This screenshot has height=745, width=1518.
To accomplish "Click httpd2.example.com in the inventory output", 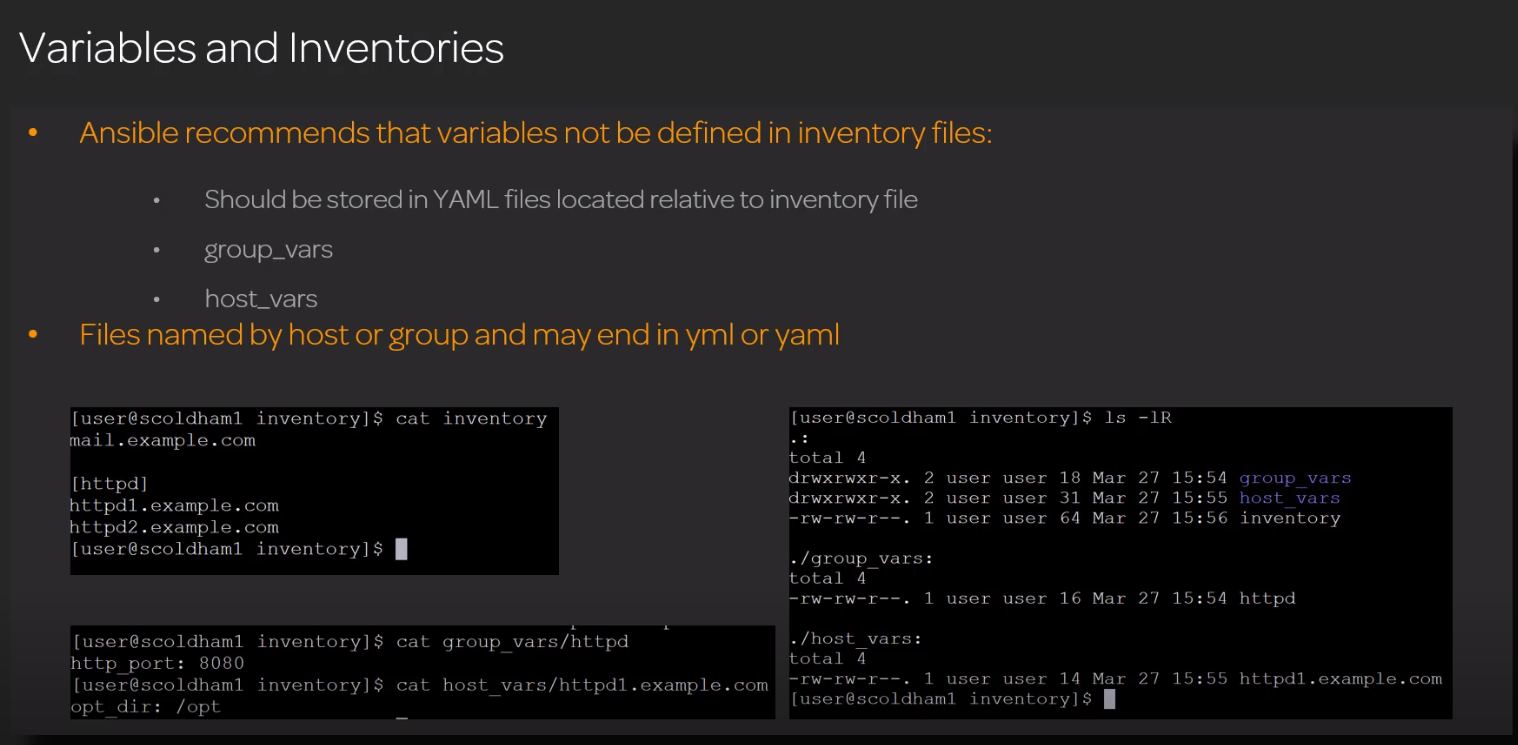I will pyautogui.click(x=174, y=528).
